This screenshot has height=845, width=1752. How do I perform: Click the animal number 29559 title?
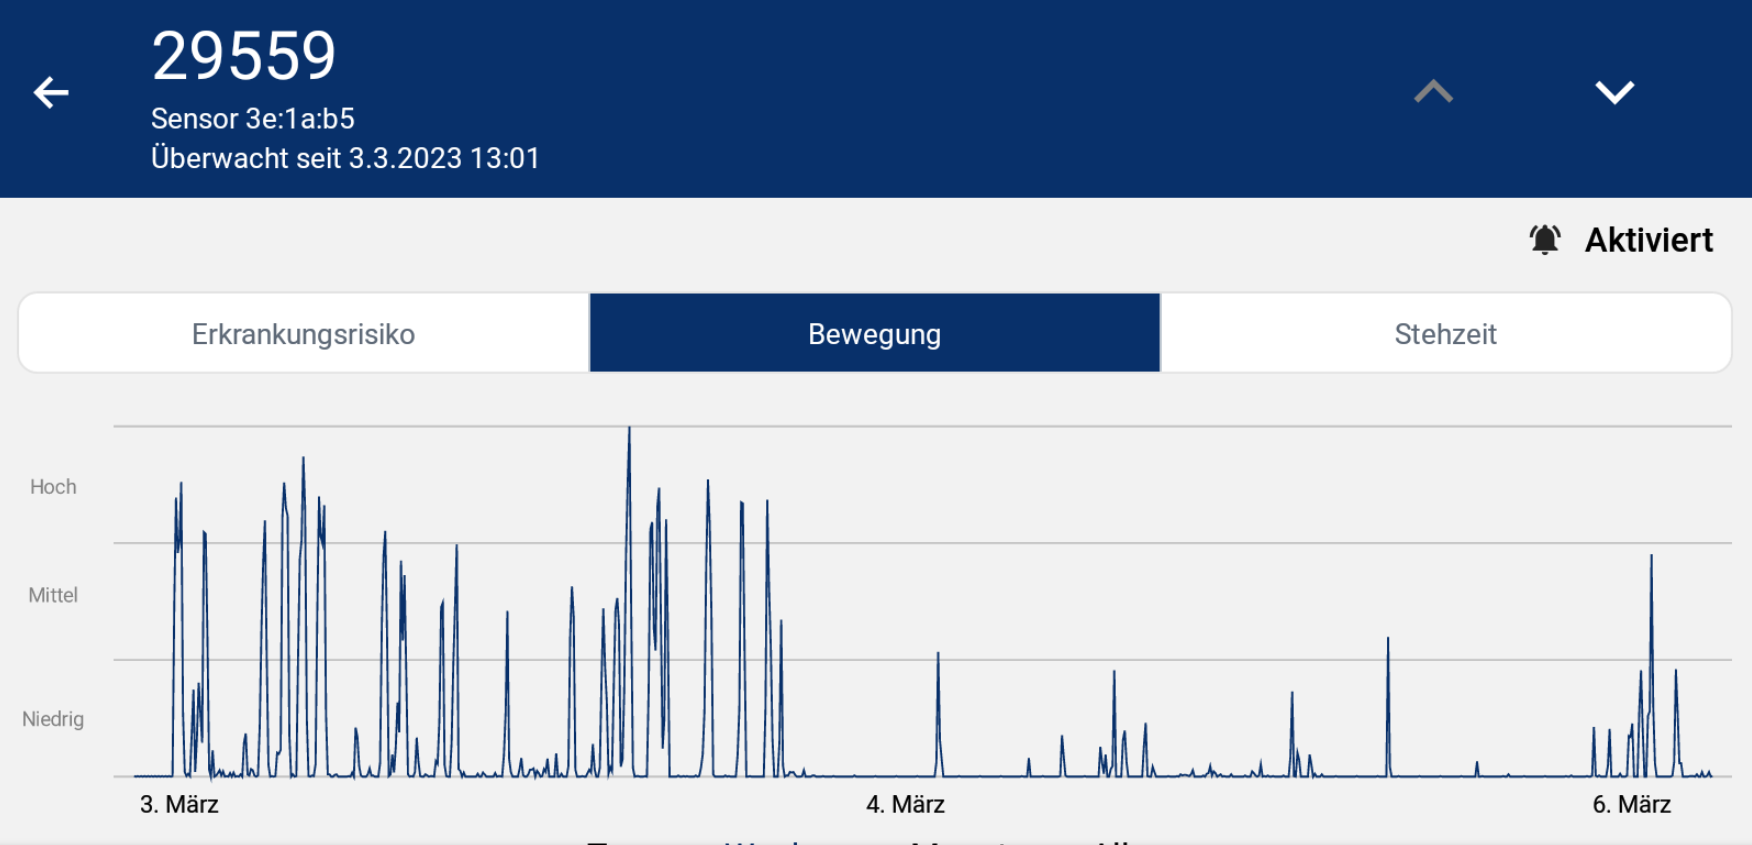(244, 56)
